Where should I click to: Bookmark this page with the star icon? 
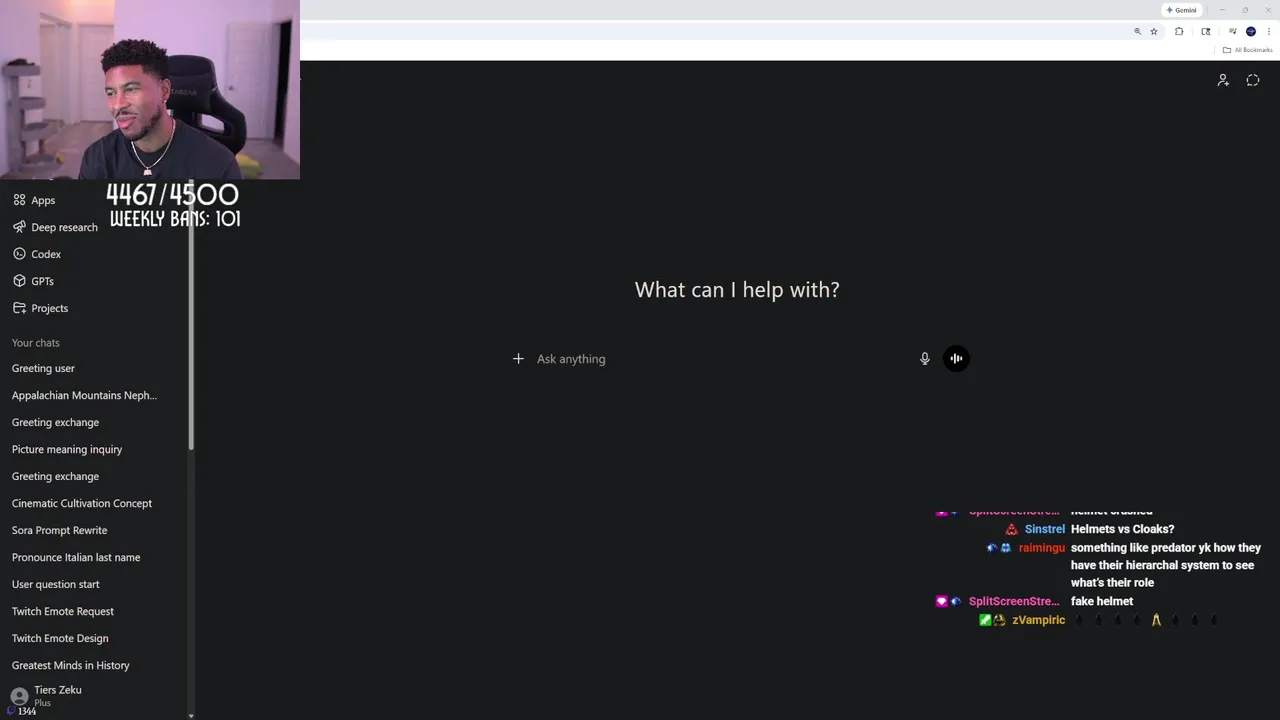click(x=1154, y=31)
